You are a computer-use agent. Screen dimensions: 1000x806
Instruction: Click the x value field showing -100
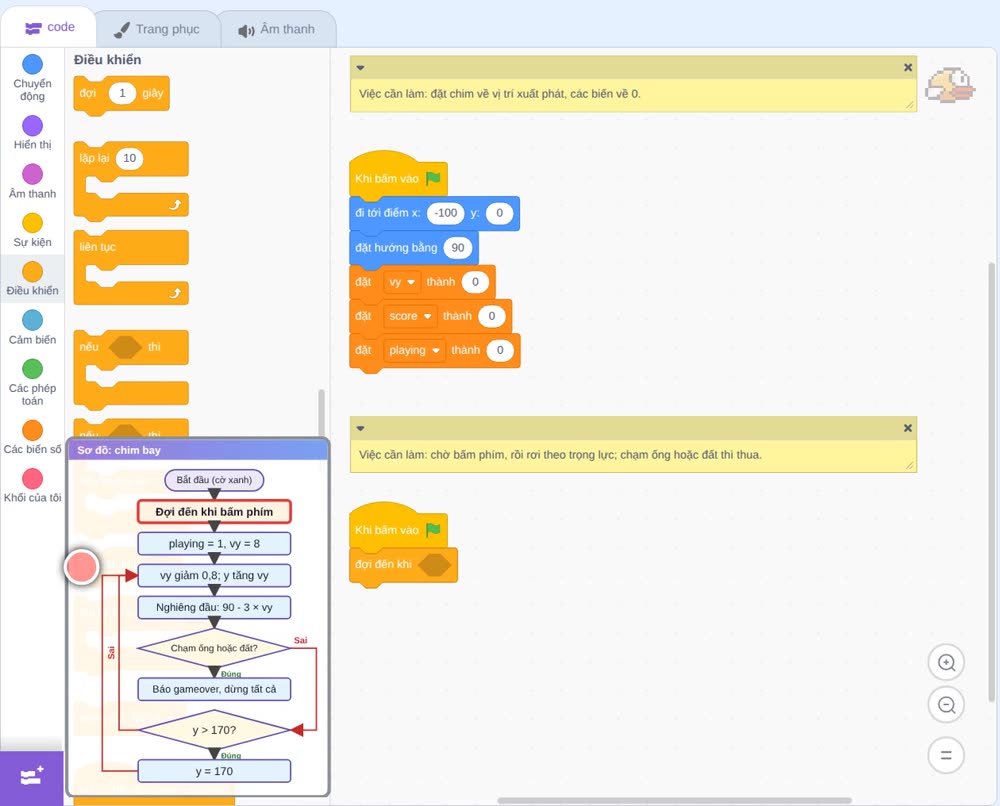[446, 213]
